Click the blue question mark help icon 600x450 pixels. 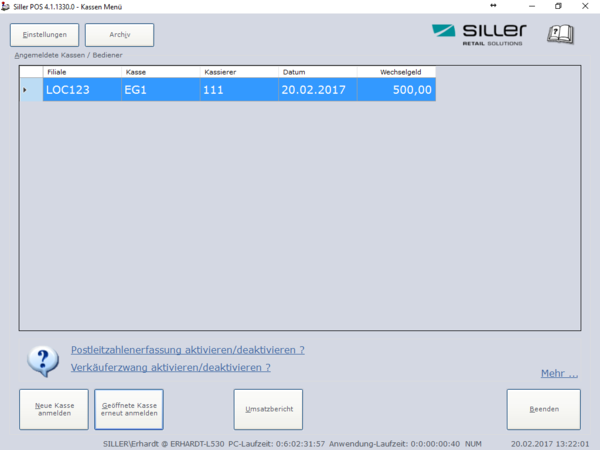(42, 359)
